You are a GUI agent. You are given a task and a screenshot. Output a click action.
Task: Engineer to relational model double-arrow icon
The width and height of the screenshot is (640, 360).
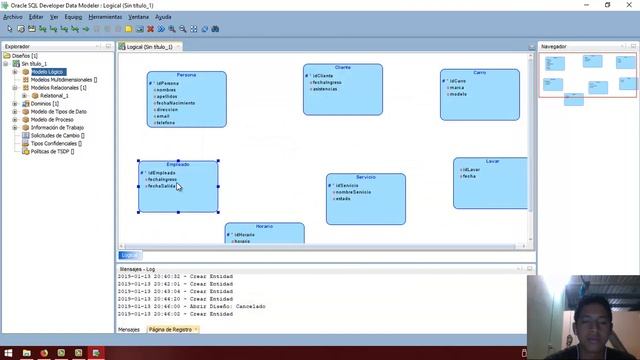point(161,29)
